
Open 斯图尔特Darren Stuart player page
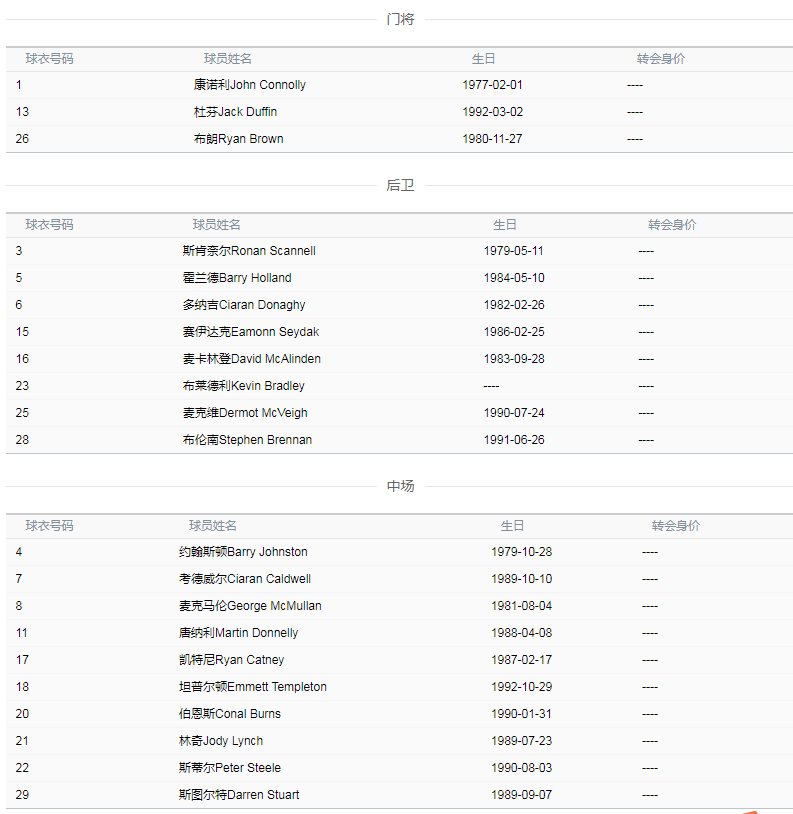click(x=239, y=795)
